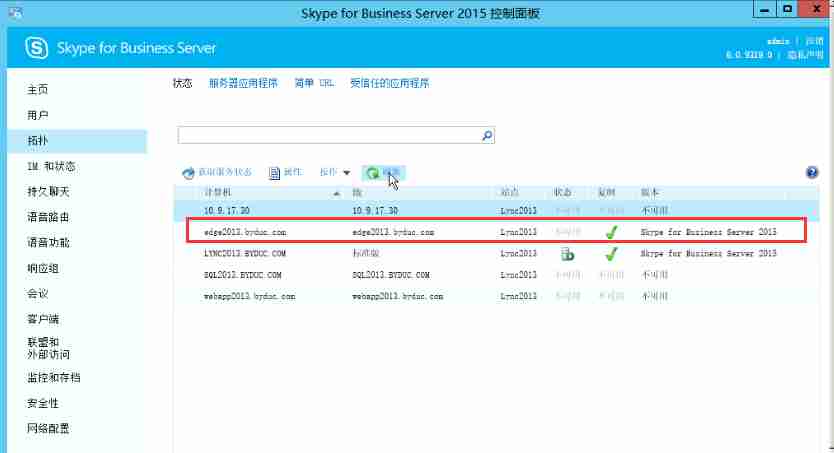The width and height of the screenshot is (834, 453).
Task: Click the 复制 column header
Action: [606, 192]
